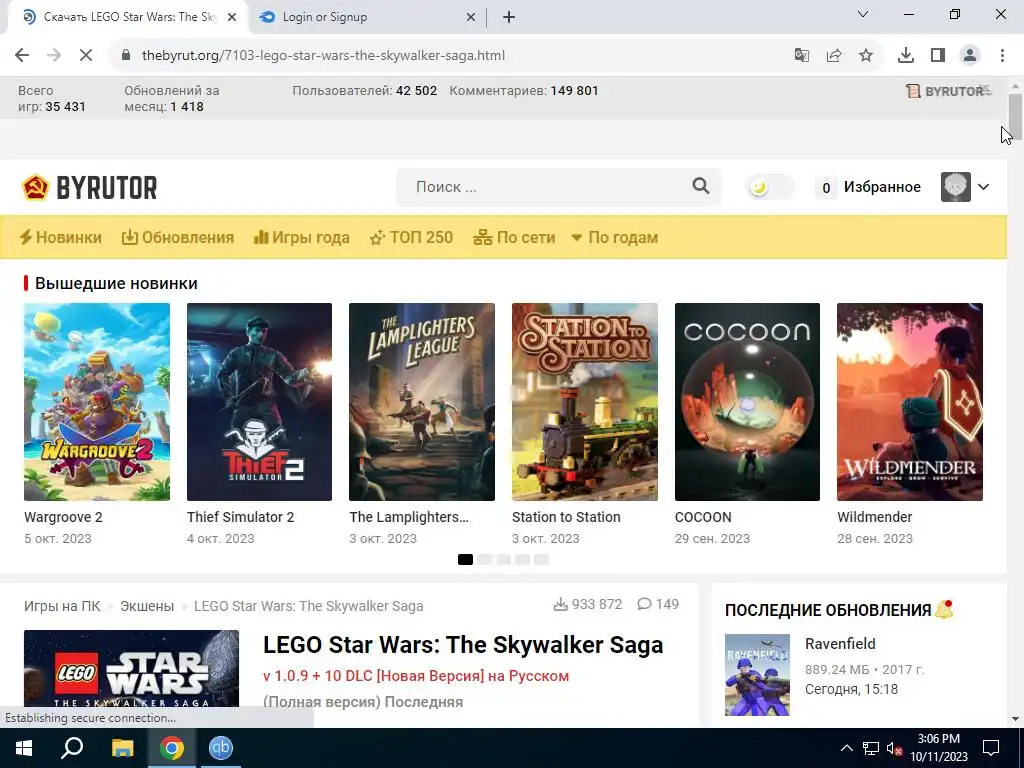Image resolution: width=1024 pixels, height=768 pixels.
Task: Click Thief Simulator 2 title link
Action: [240, 517]
